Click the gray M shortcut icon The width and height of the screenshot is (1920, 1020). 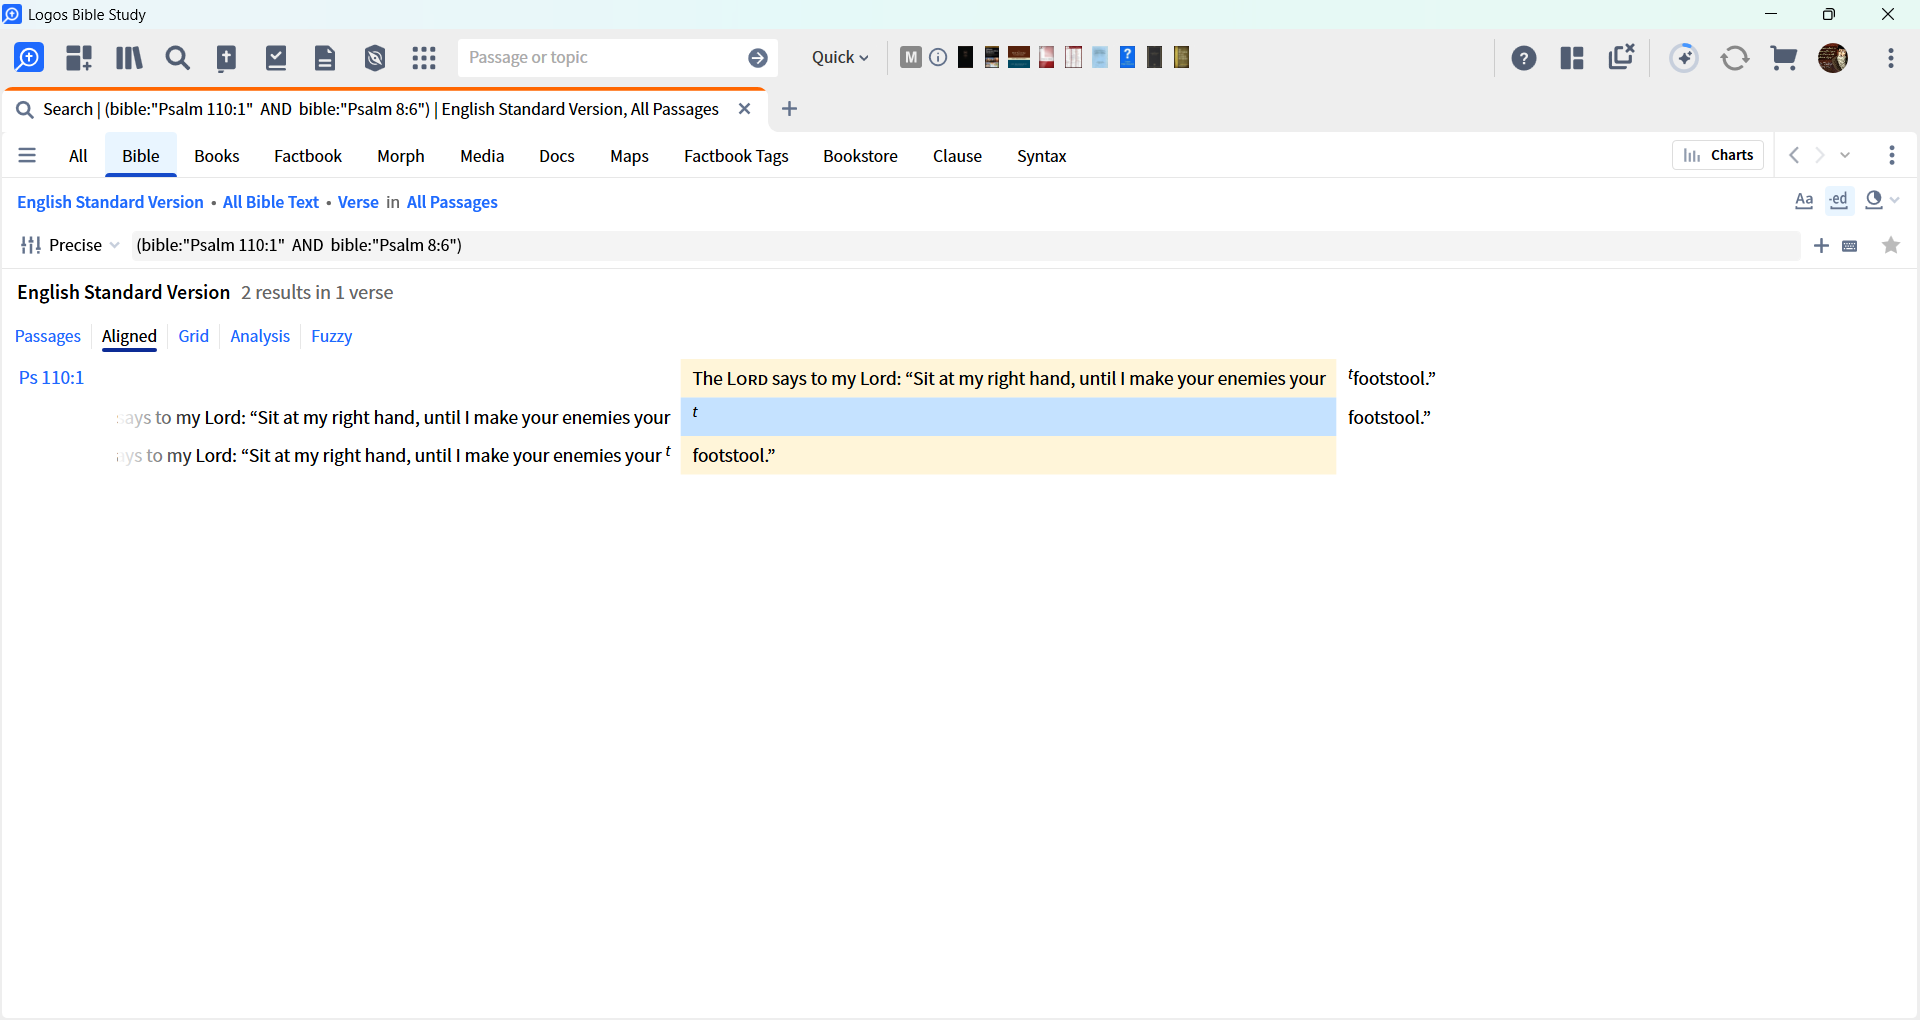910,57
